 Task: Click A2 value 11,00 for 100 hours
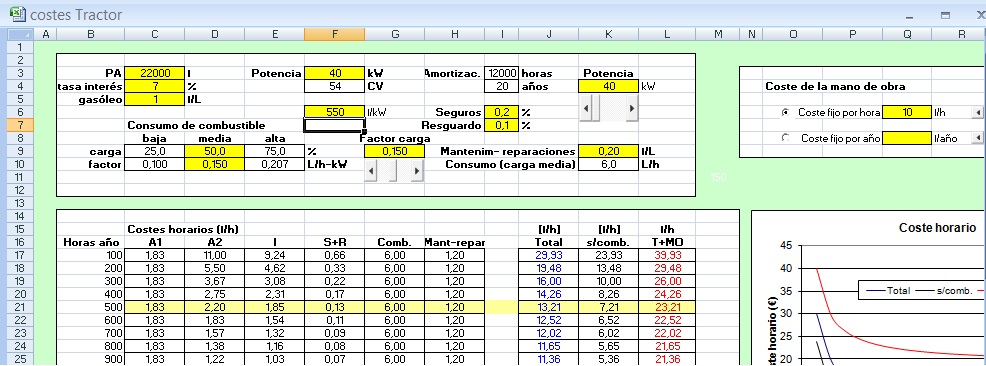tap(214, 255)
